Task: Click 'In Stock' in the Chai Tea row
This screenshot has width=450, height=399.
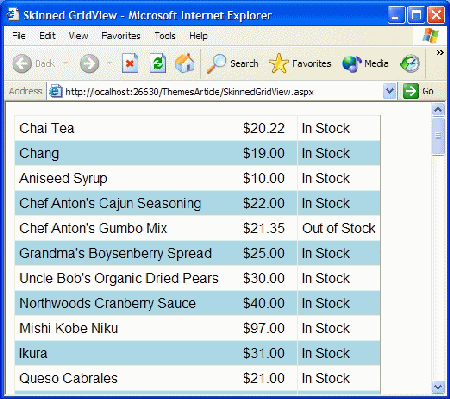Action: pyautogui.click(x=339, y=128)
